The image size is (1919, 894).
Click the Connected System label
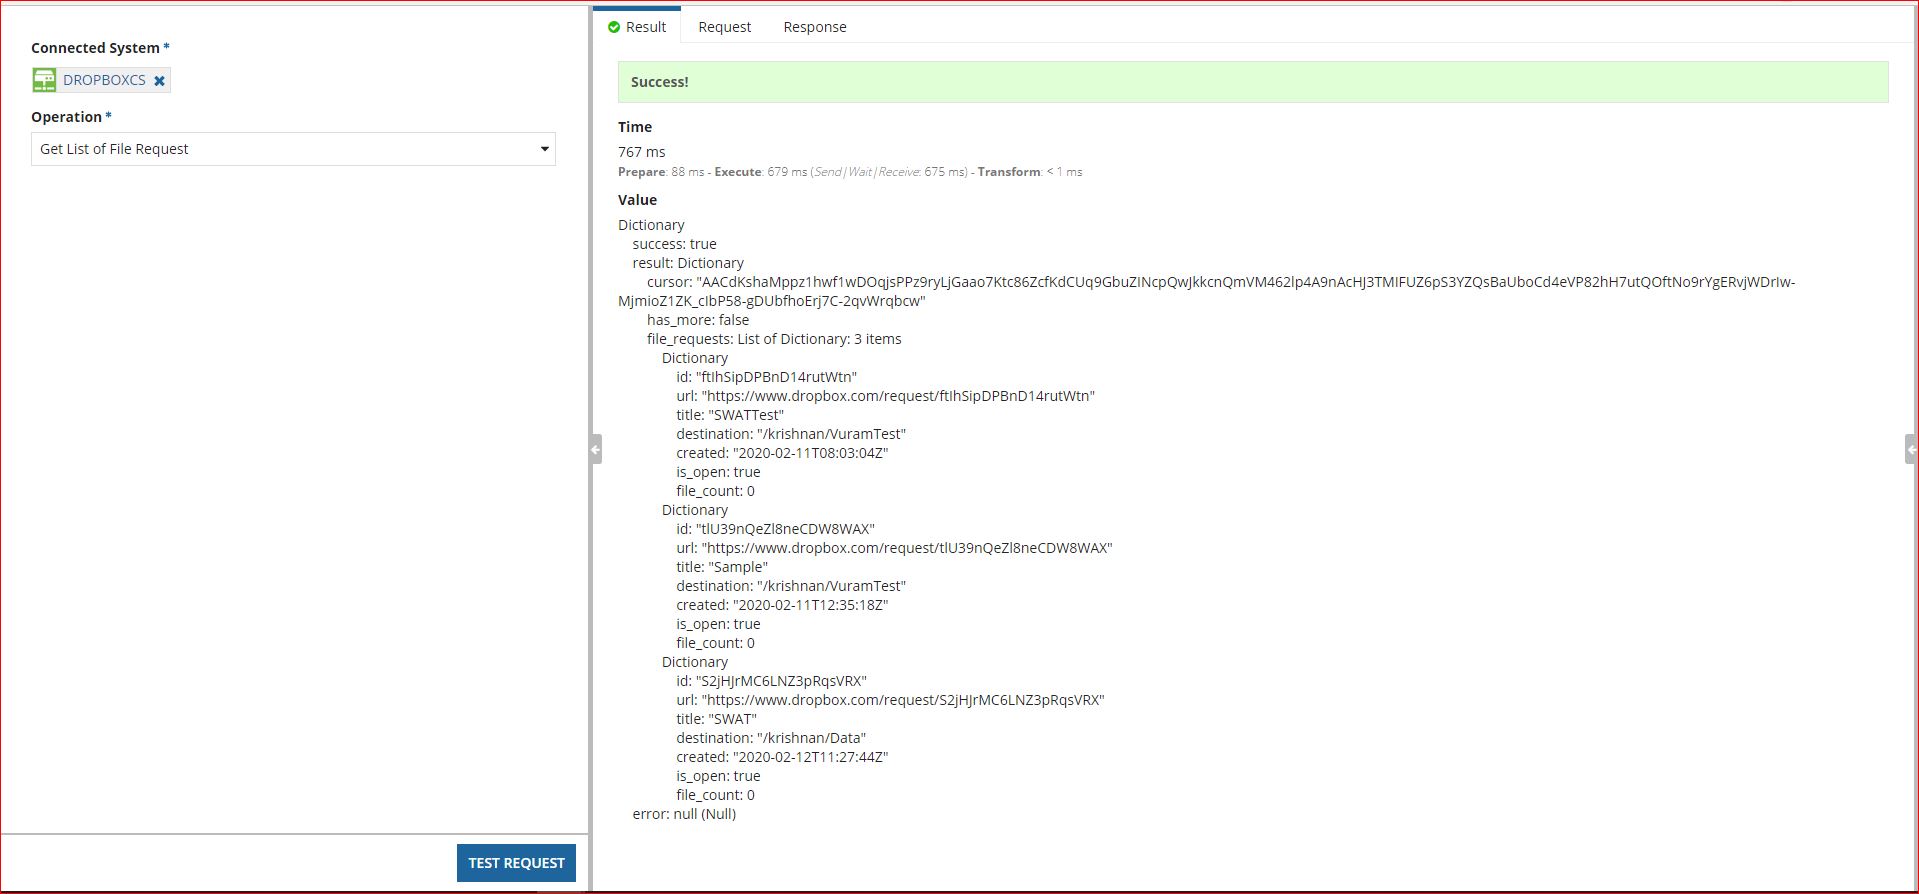pyautogui.click(x=95, y=48)
